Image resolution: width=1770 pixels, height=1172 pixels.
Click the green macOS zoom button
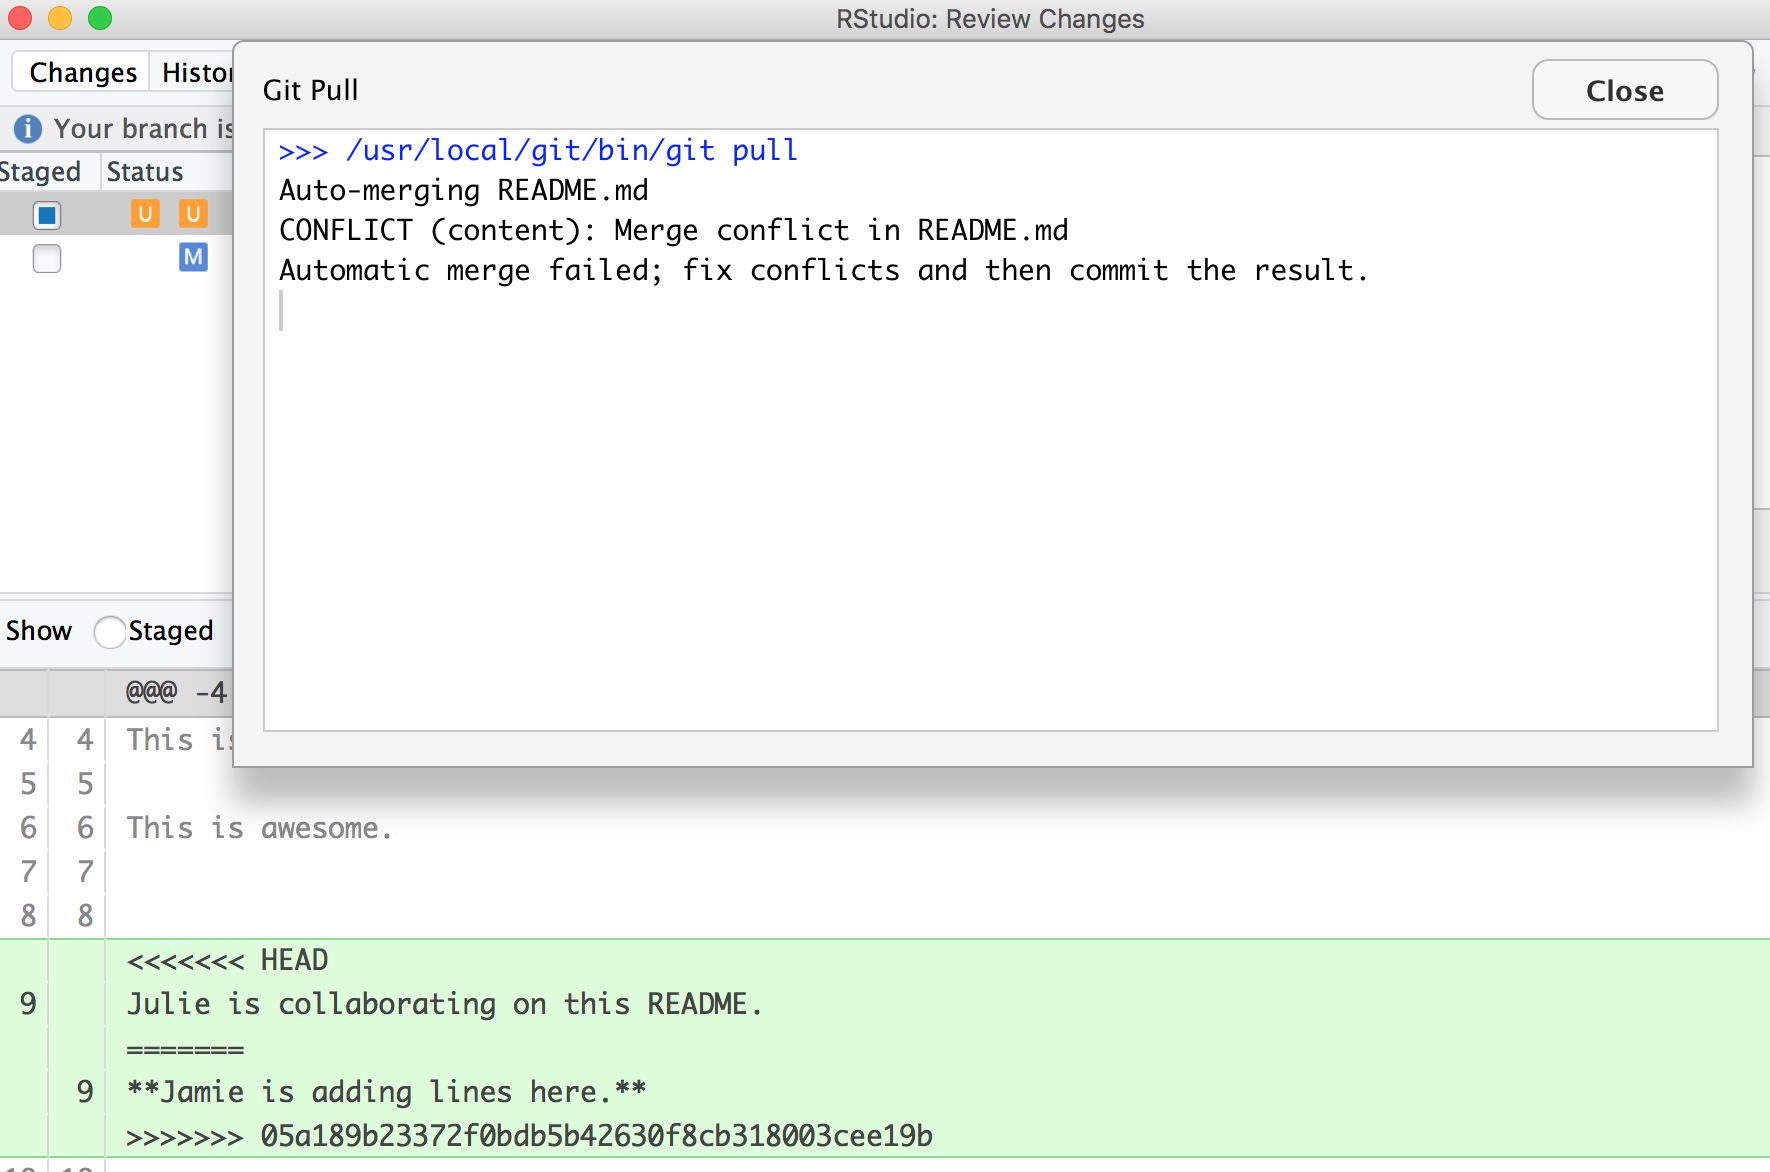[100, 18]
